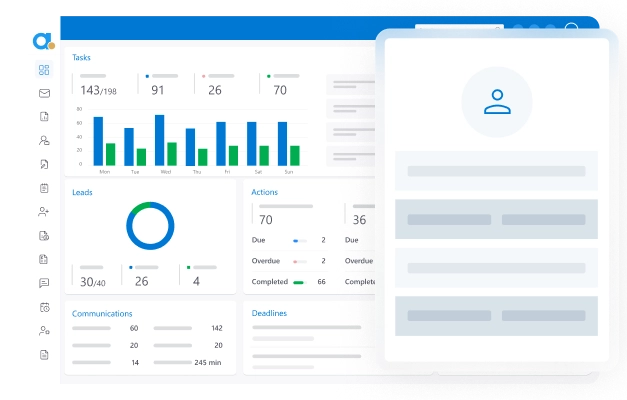Screen dimensions: 627x400
Task: Click the Completed progress bar in Actions
Action: (x=298, y=282)
